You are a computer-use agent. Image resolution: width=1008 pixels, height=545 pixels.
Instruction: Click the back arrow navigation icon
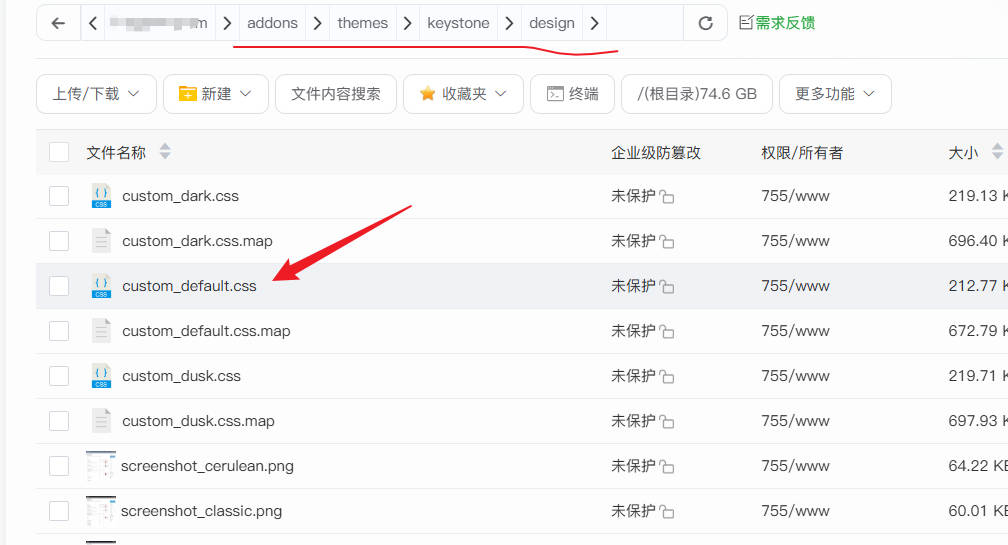click(58, 23)
